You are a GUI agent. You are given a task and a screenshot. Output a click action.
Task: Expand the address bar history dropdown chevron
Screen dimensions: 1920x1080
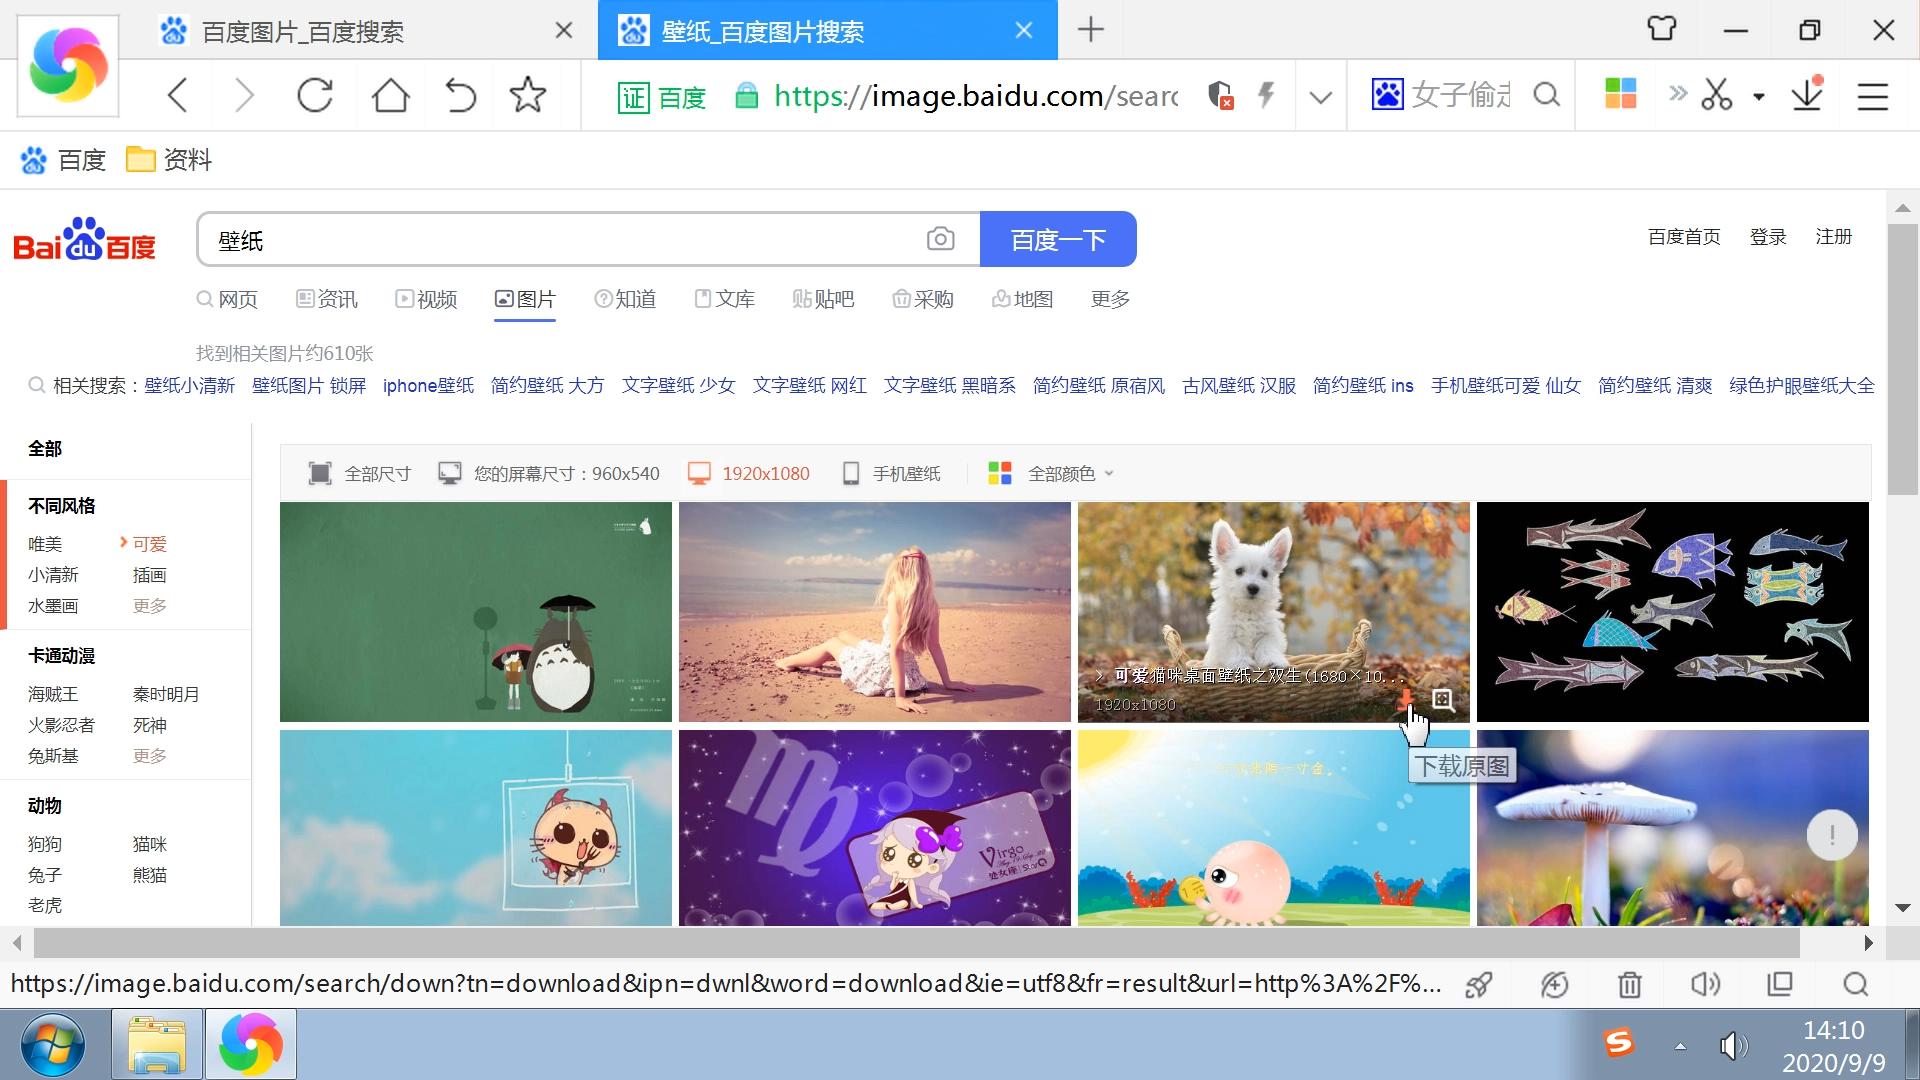pyautogui.click(x=1320, y=96)
